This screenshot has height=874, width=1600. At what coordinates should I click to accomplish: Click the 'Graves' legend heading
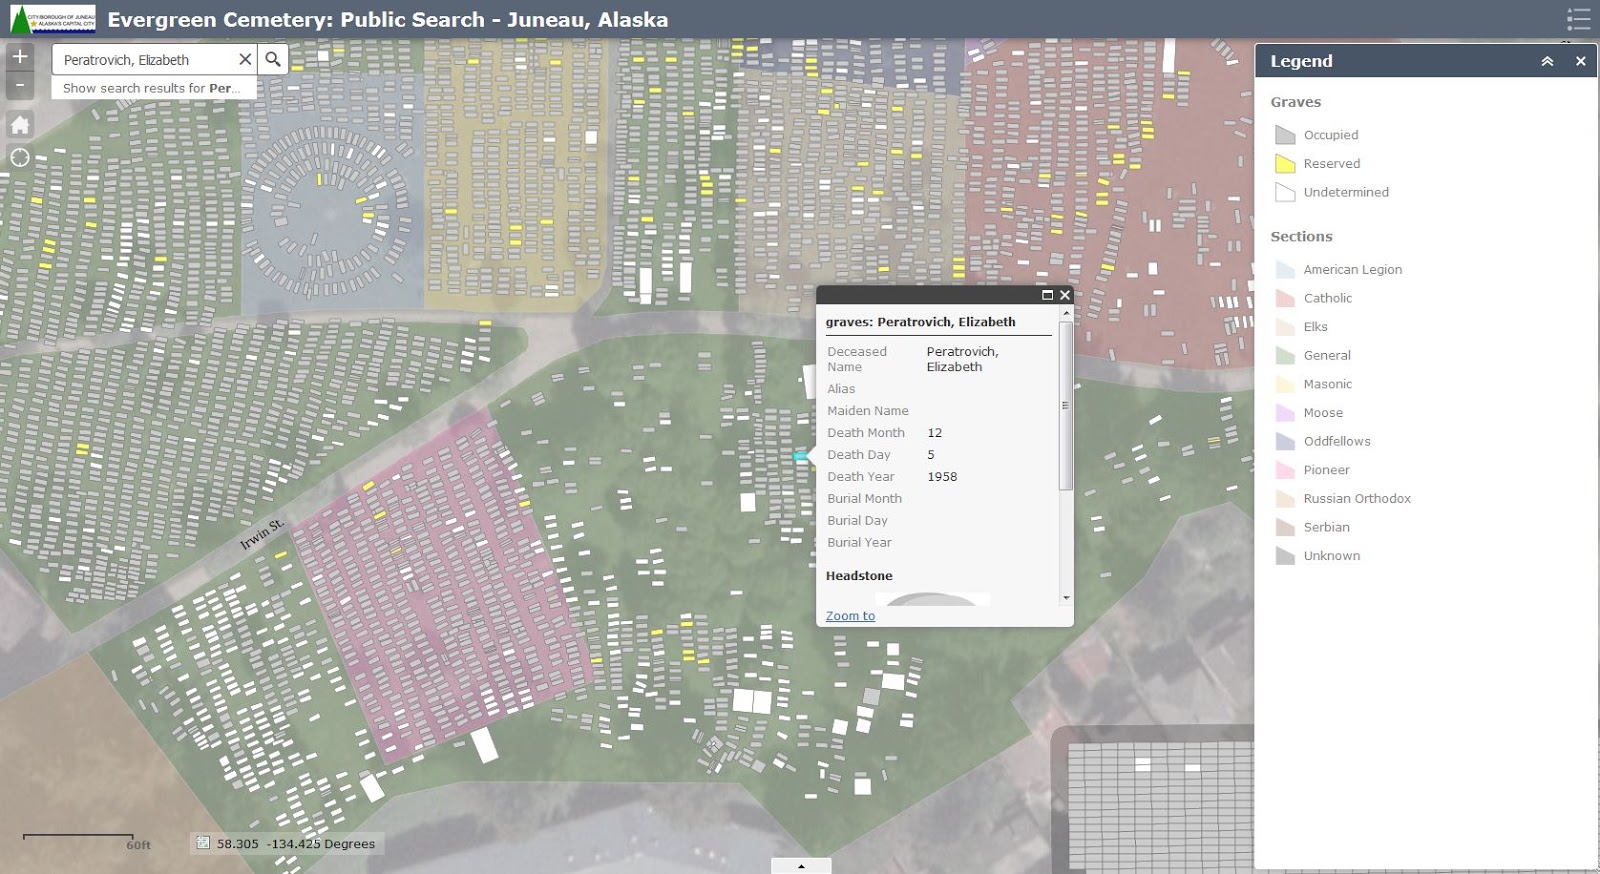coord(1296,102)
